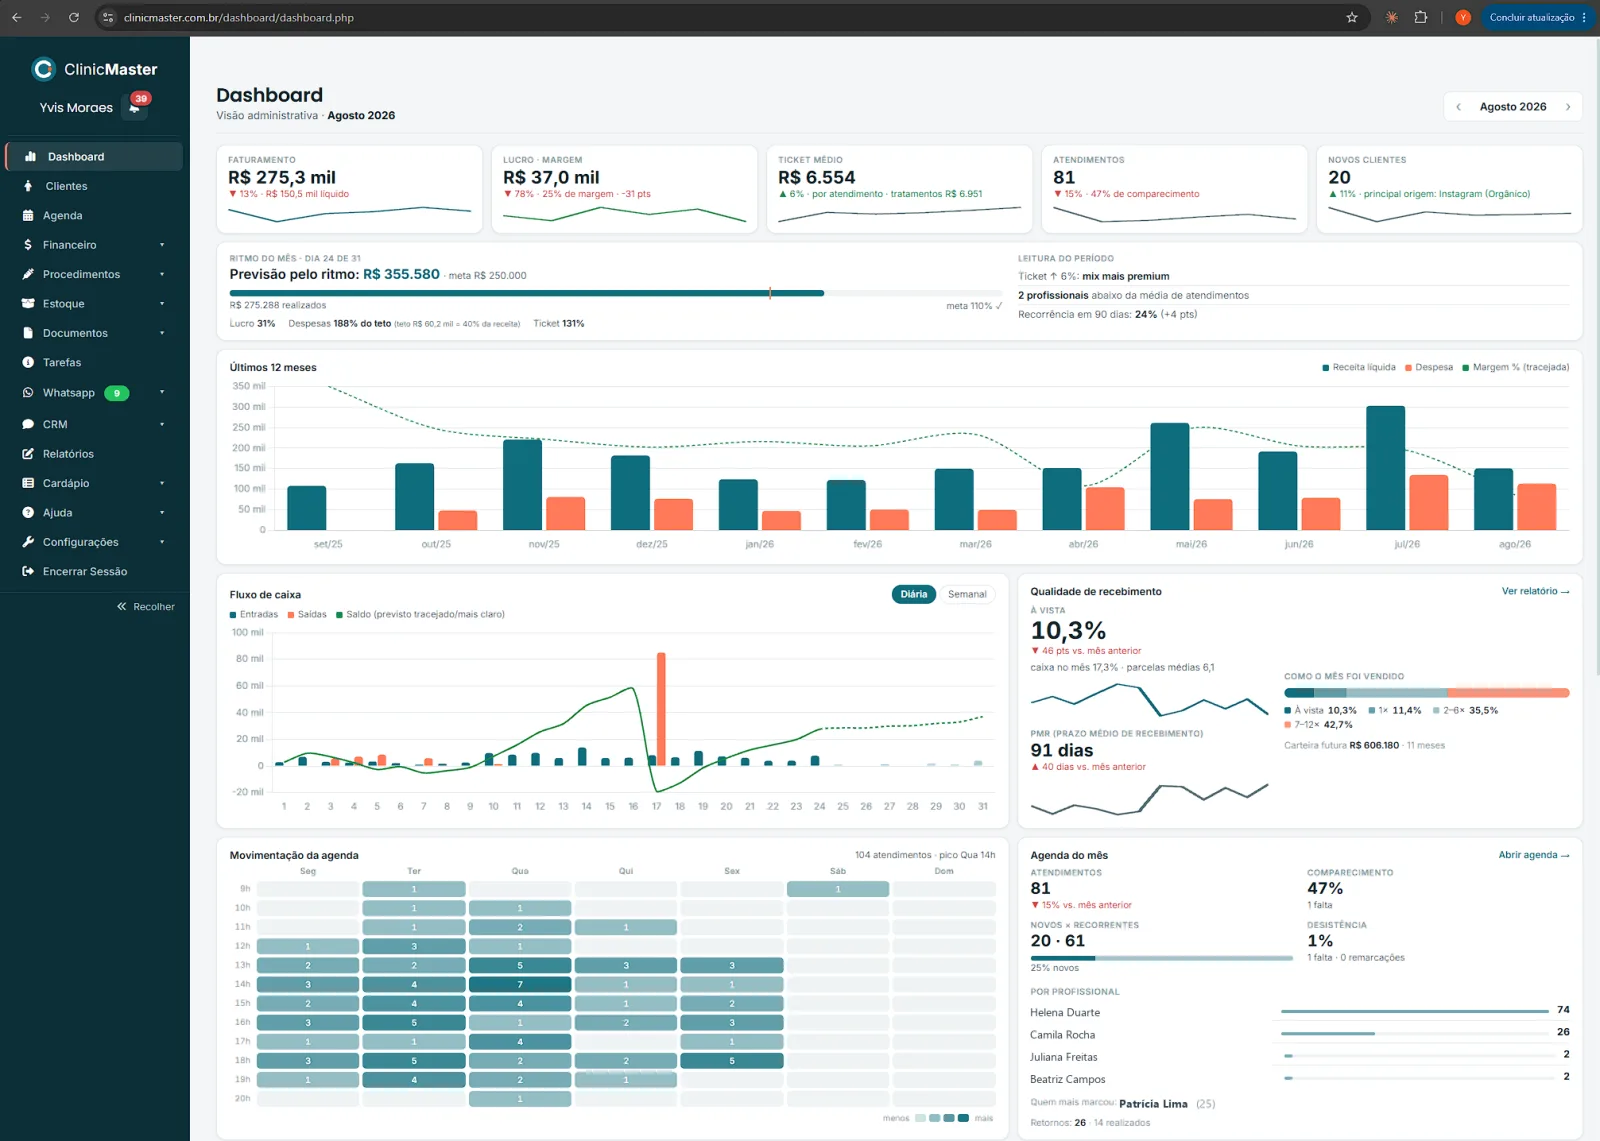Select Encerrar Sessão menu item
The width and height of the screenshot is (1600, 1141).
click(x=94, y=572)
